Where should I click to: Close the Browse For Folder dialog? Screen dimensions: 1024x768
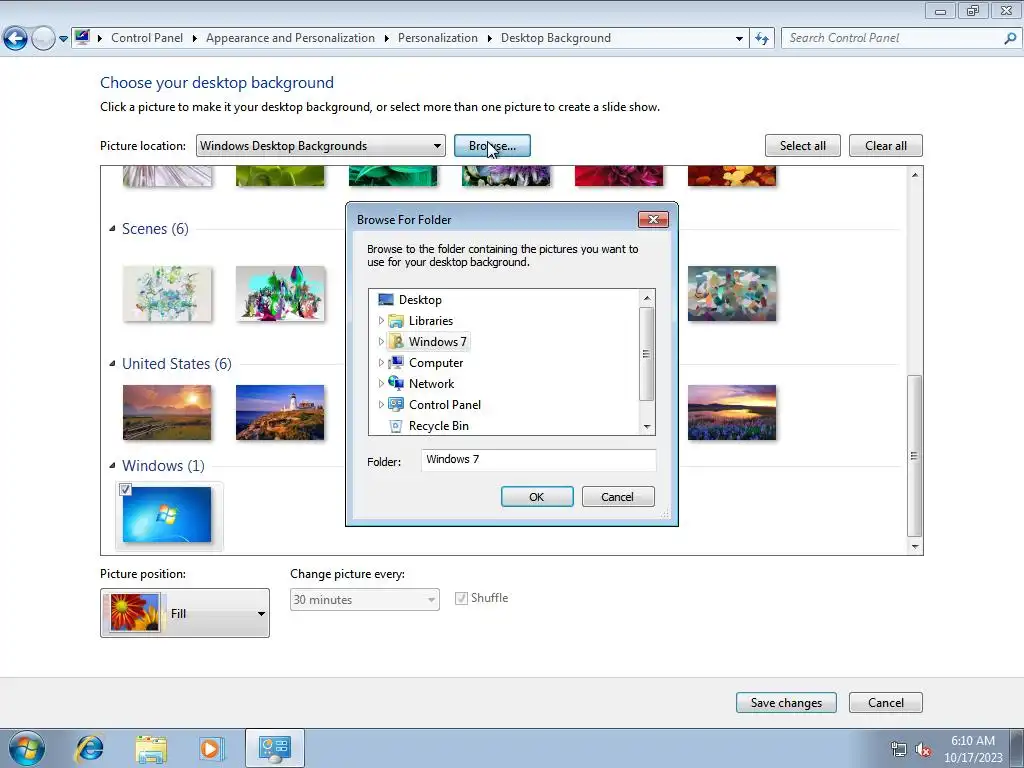[653, 219]
